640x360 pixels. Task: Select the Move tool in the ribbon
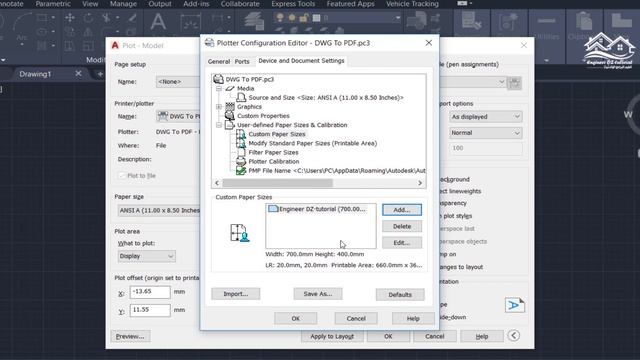pyautogui.click(x=70, y=18)
